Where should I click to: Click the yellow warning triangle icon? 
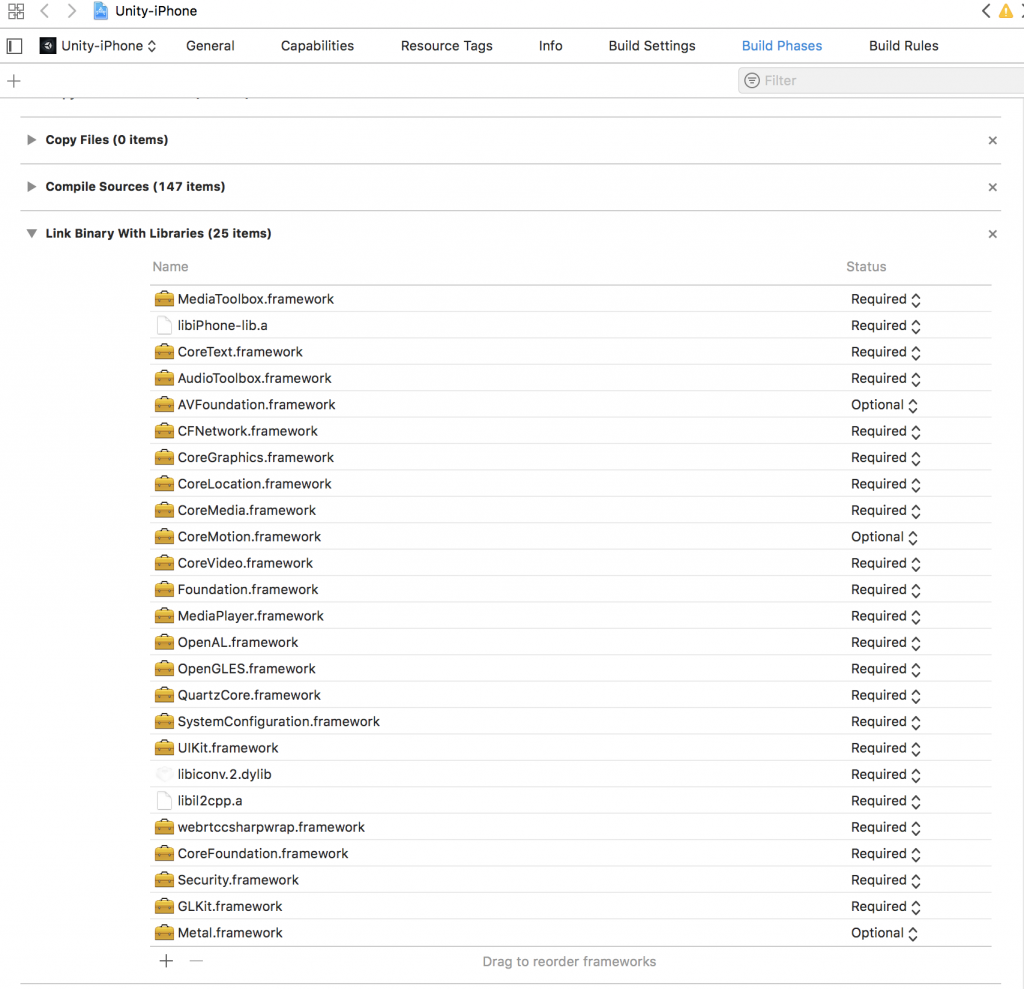click(1006, 11)
